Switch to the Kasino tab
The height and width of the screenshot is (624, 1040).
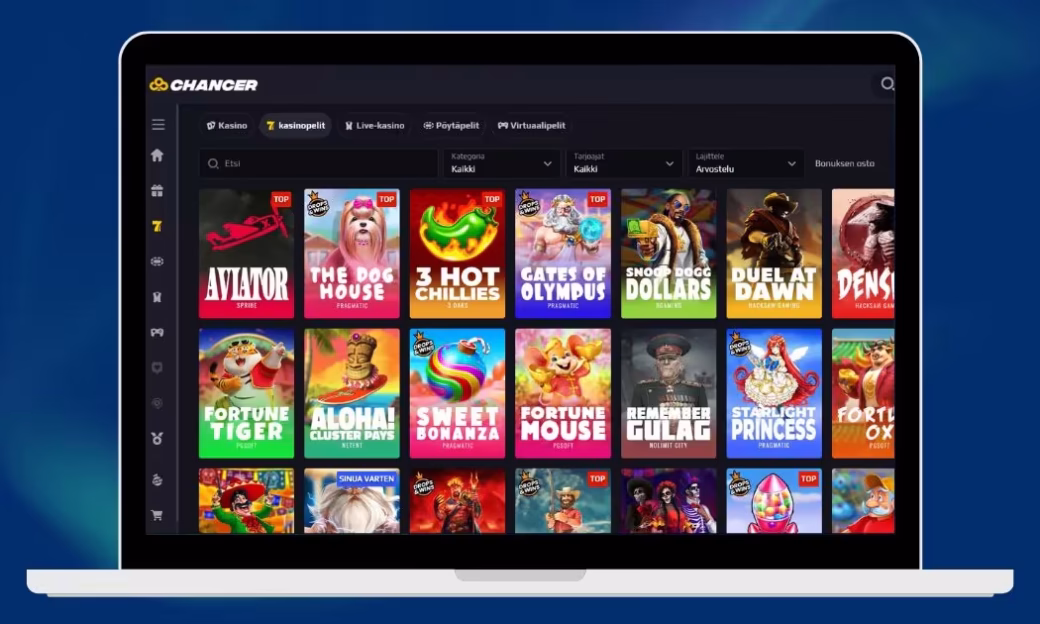click(x=227, y=125)
